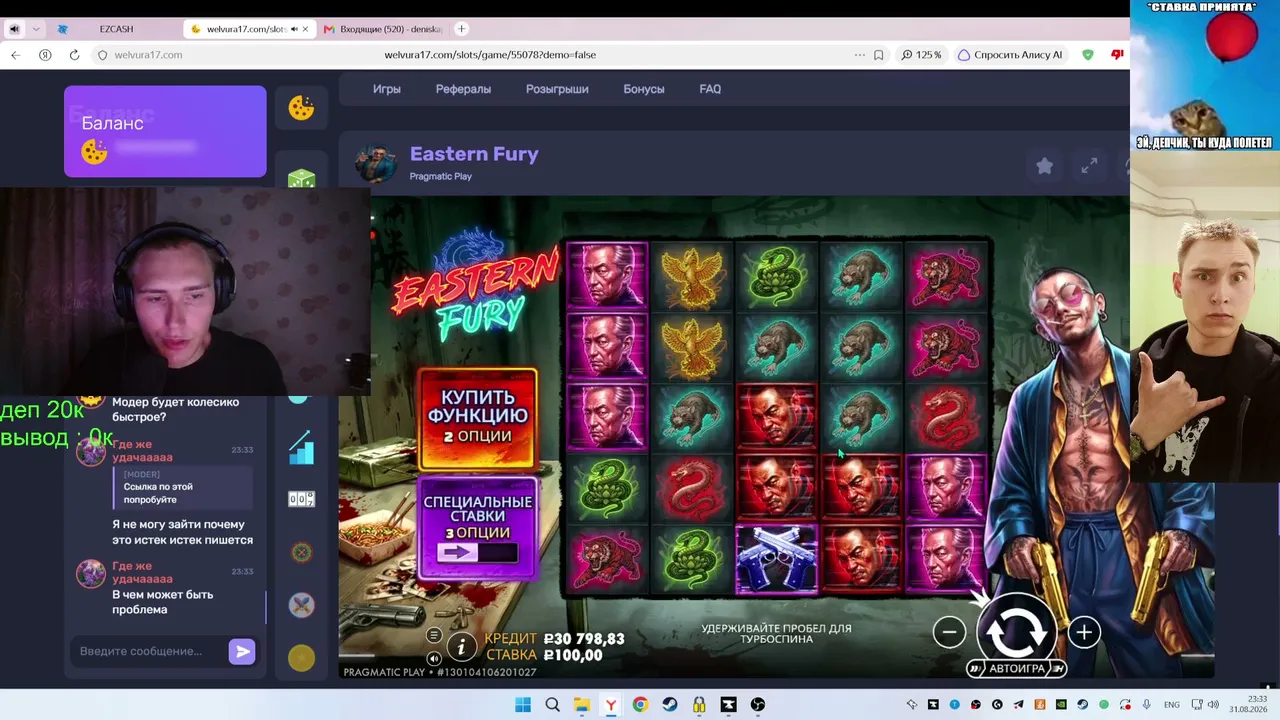
Task: Open the Игры menu
Action: click(387, 89)
